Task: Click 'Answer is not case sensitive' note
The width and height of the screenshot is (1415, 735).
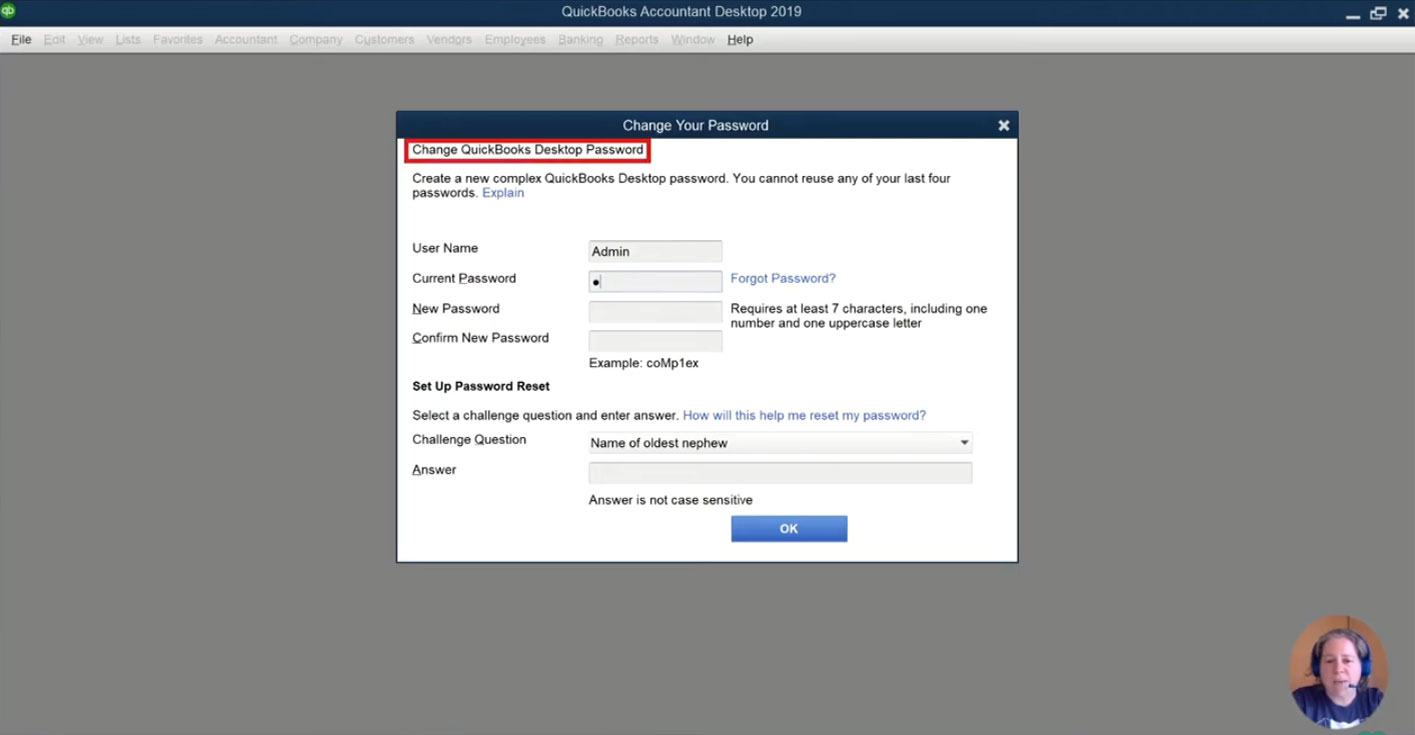Action: (671, 500)
